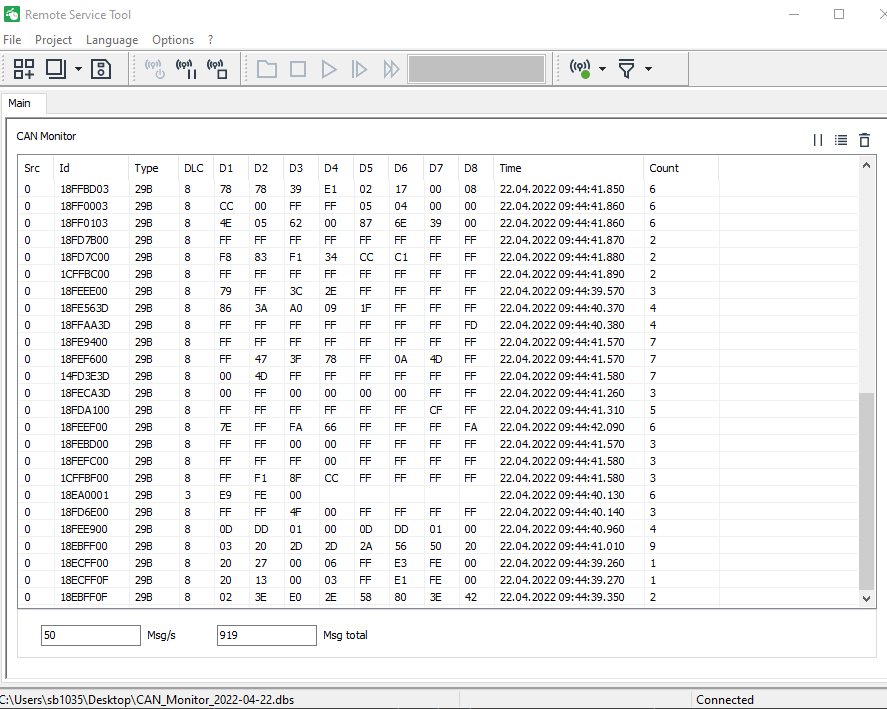
Task: Click the scroll down arrow of message list
Action: click(867, 597)
